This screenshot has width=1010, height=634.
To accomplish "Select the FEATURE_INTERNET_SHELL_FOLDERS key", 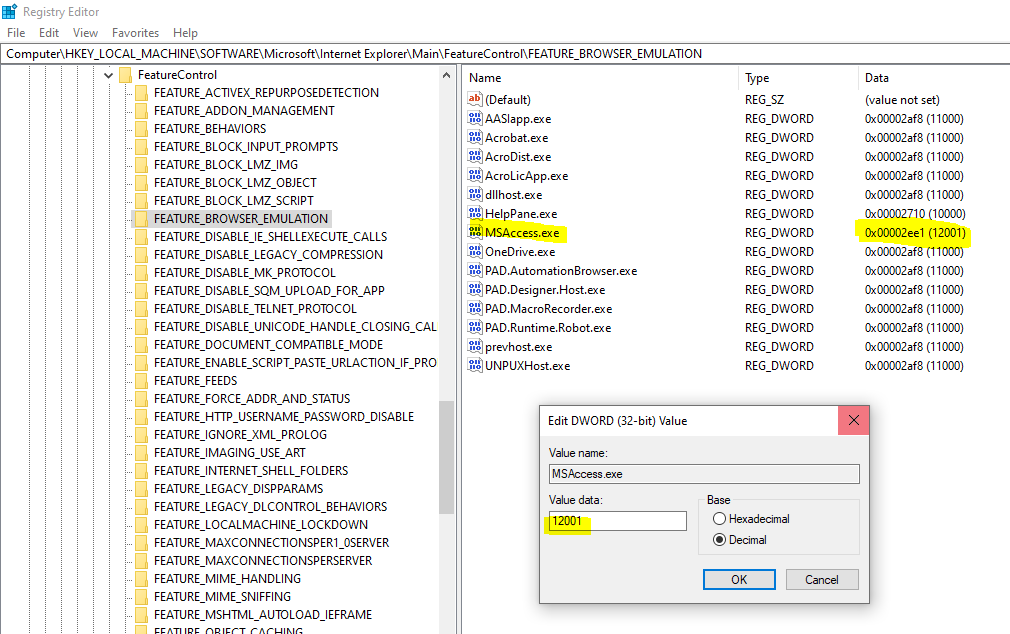I will tap(251, 471).
